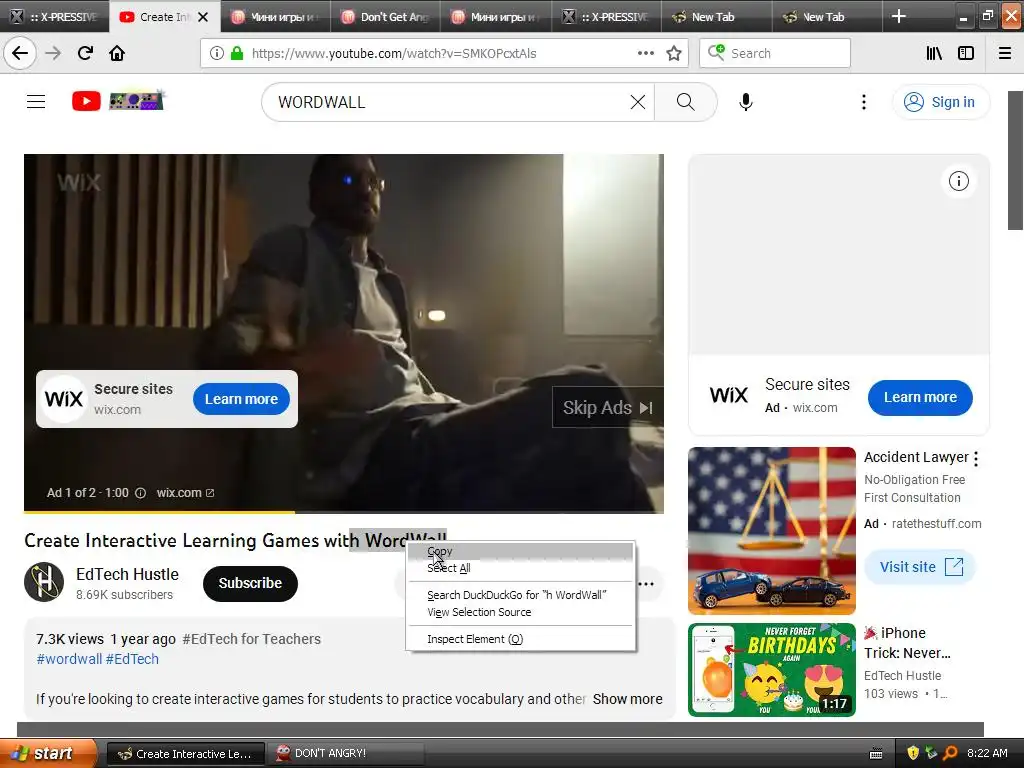Choose View Selection Source

pyautogui.click(x=520, y=612)
